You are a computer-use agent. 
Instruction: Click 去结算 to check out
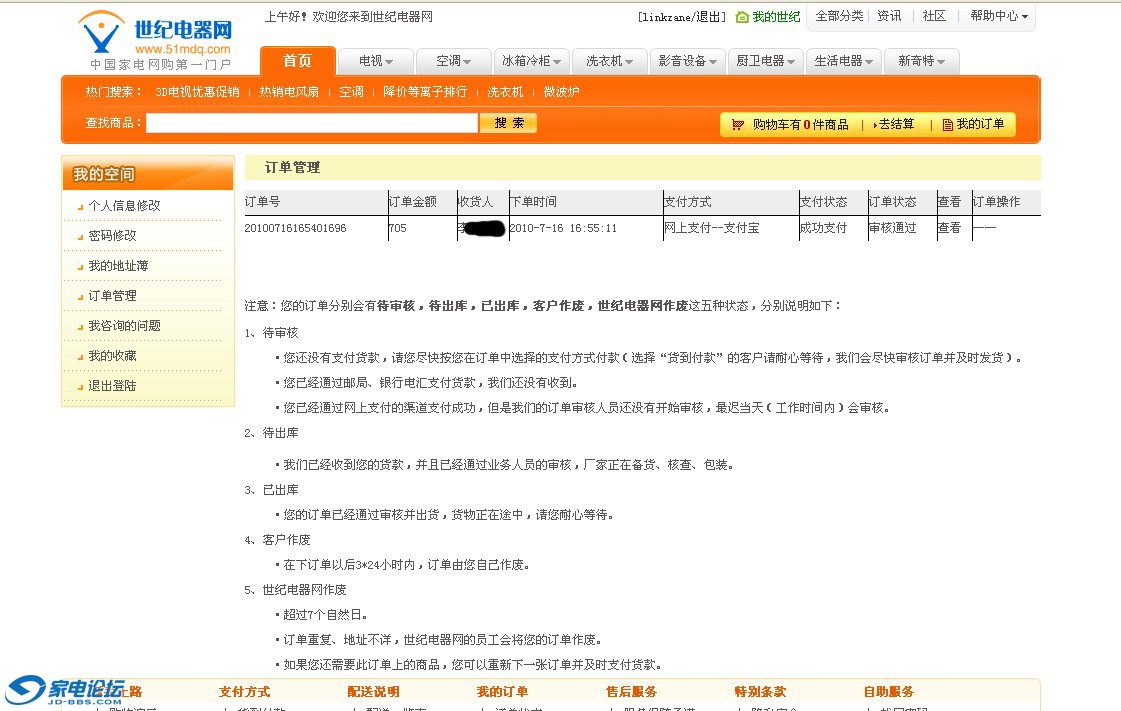point(896,125)
